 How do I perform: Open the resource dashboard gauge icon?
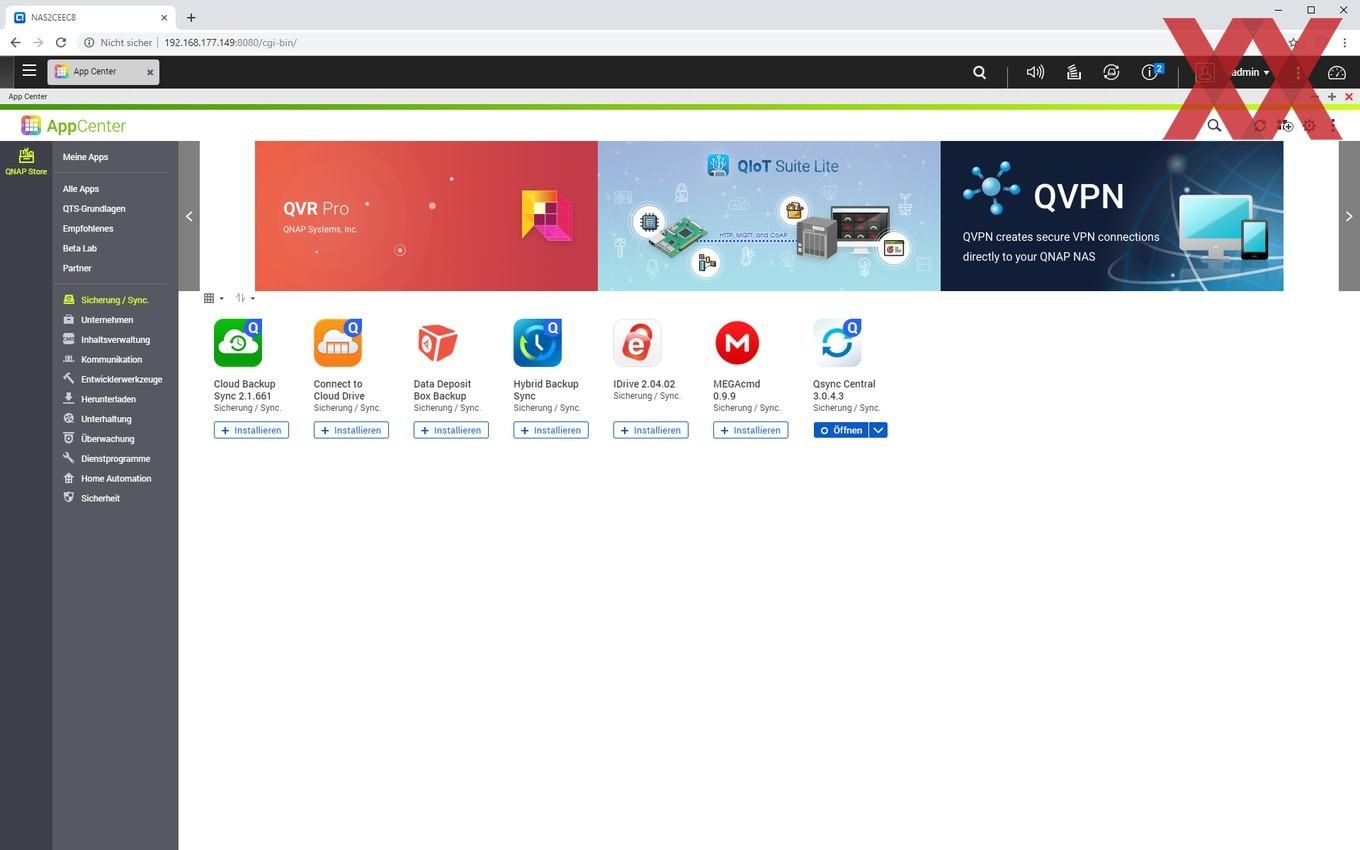coord(1337,72)
